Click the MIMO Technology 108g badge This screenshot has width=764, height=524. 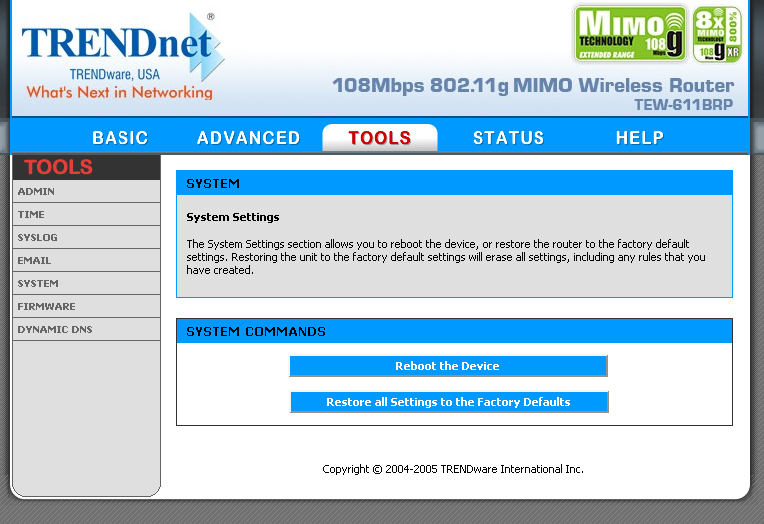coord(630,33)
